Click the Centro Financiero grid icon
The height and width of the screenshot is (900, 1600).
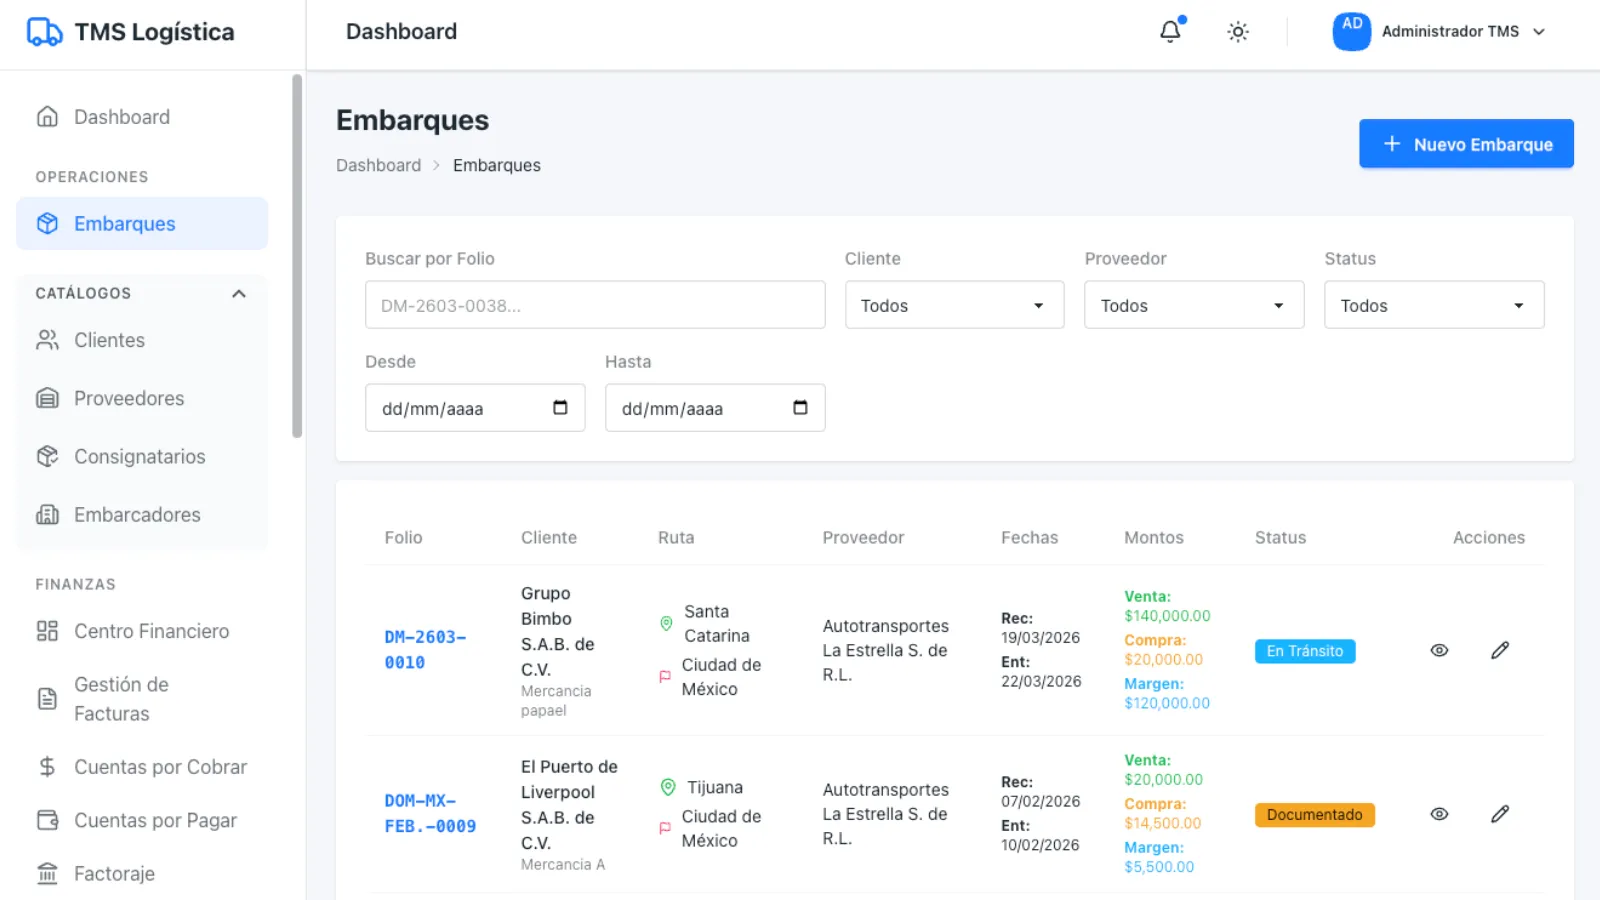(x=47, y=631)
